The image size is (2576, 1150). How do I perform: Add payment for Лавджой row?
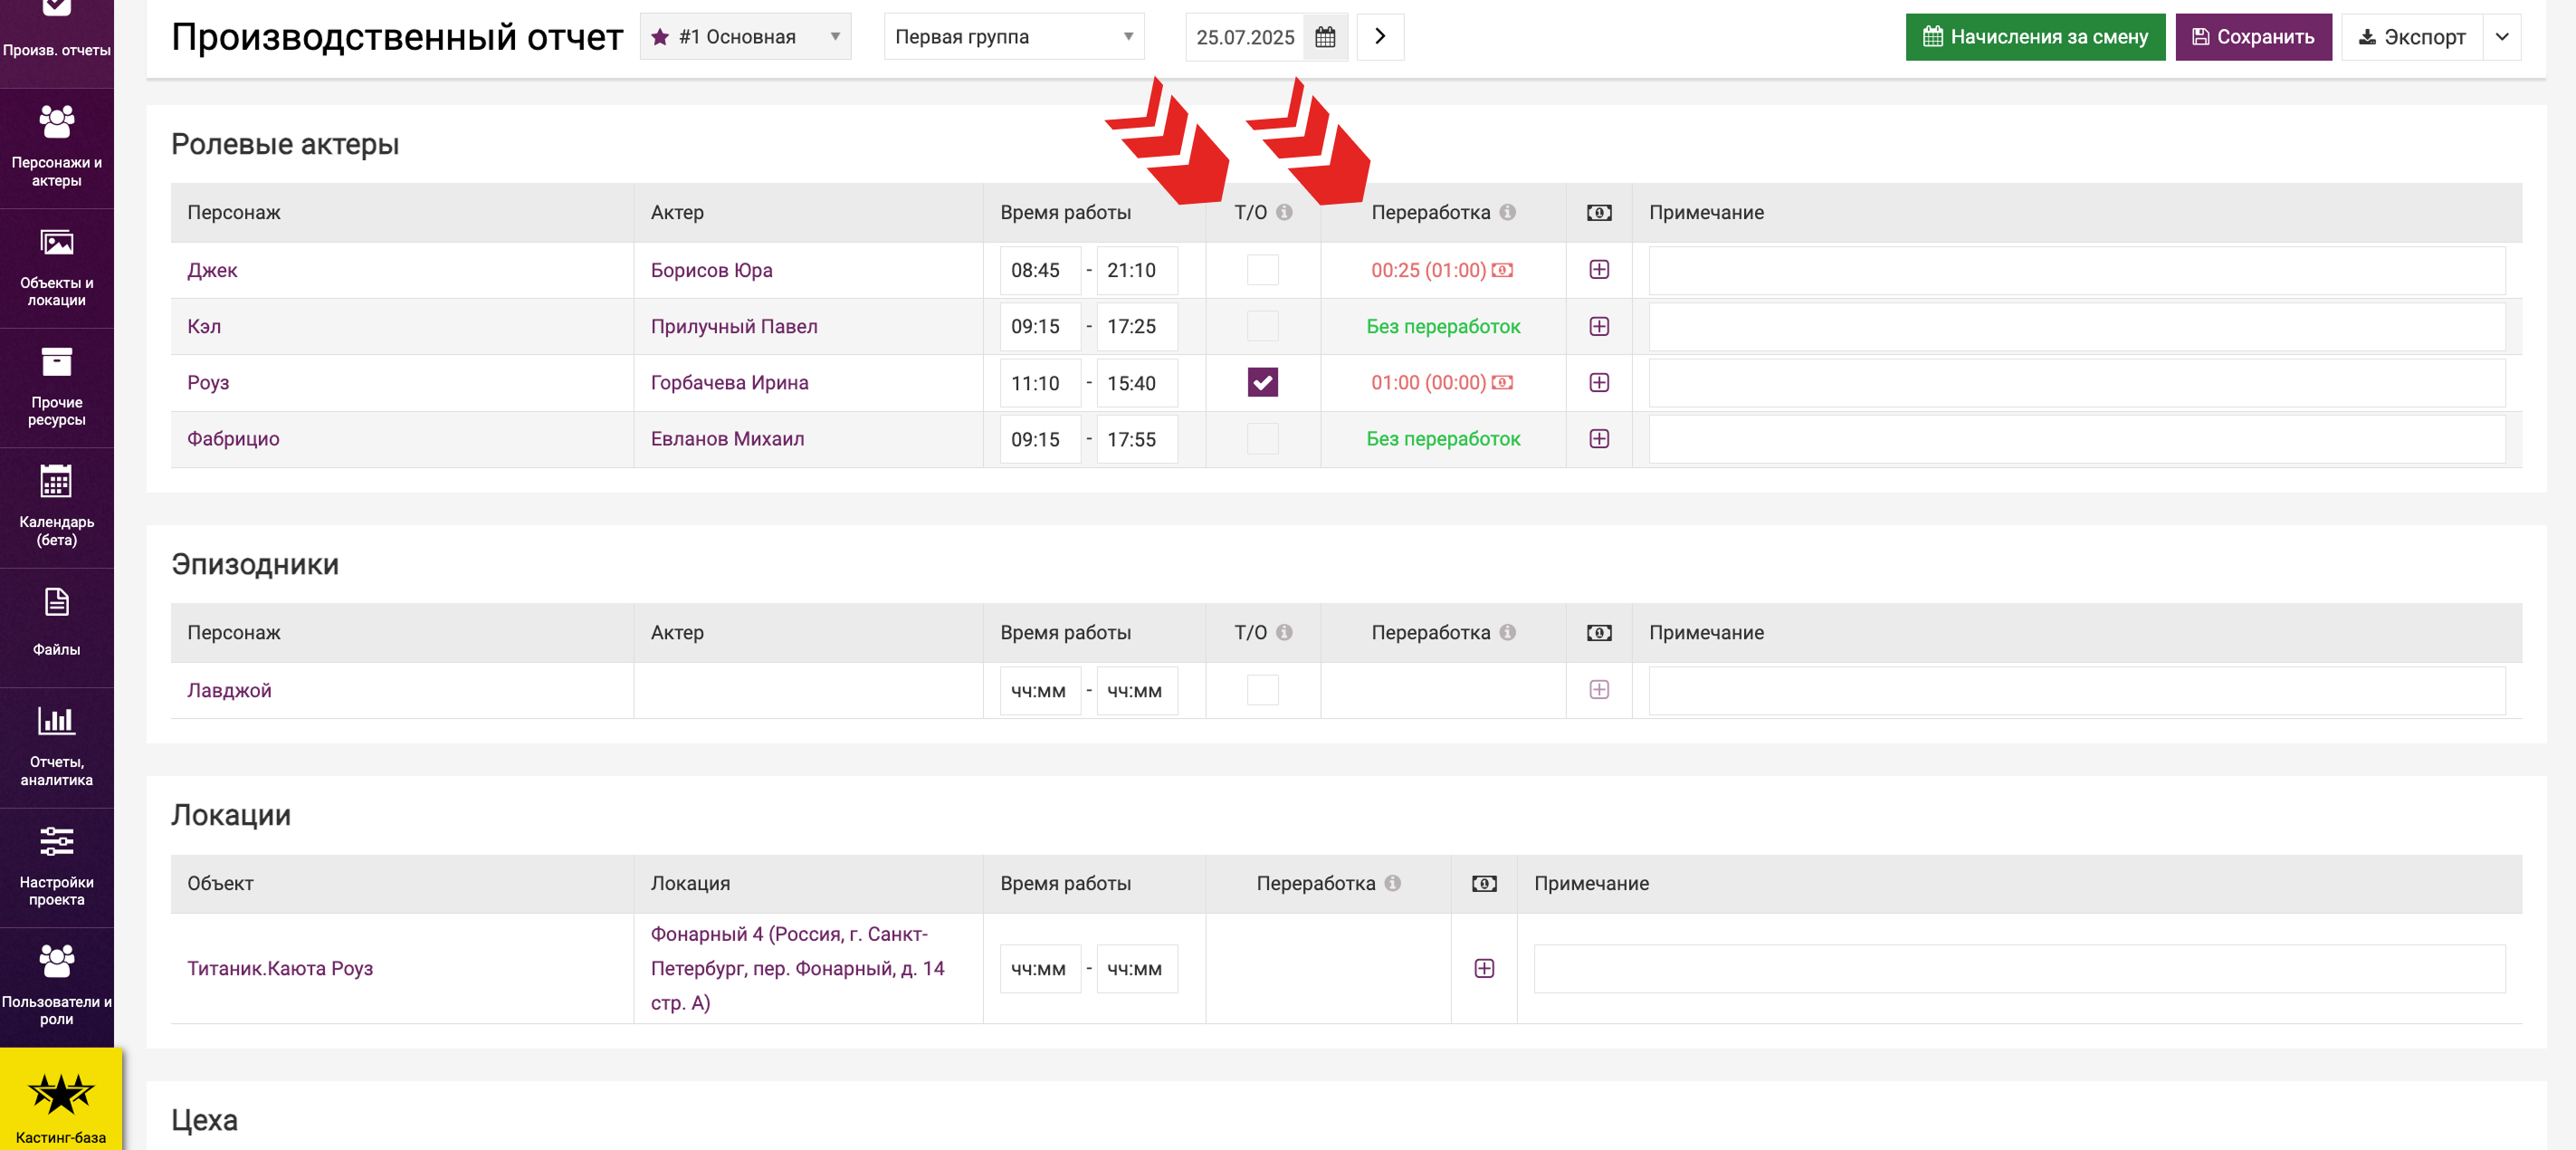(1599, 690)
